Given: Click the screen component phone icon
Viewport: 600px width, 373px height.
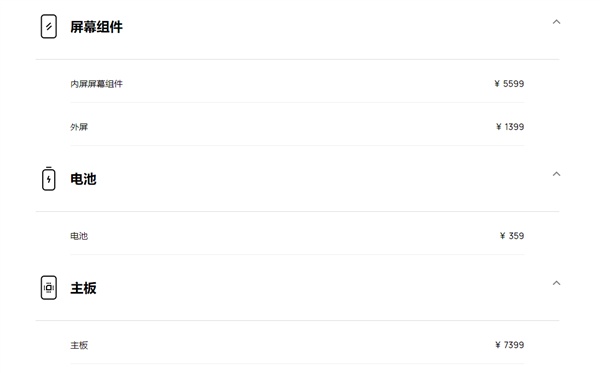Looking at the screenshot, I should [49, 26].
